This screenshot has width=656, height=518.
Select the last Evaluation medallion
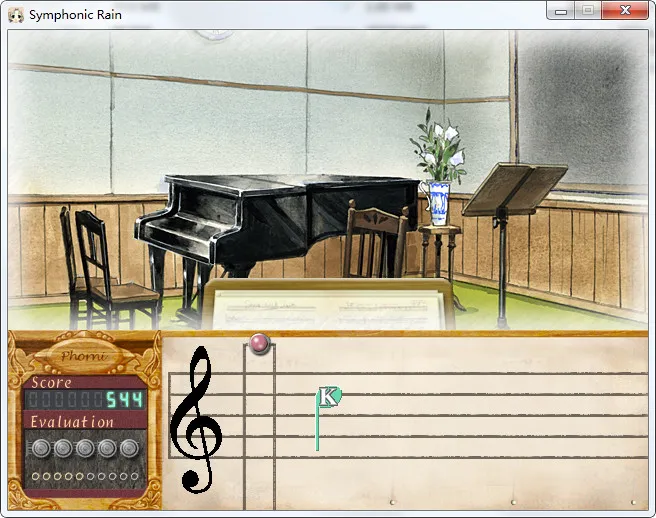coord(128,448)
